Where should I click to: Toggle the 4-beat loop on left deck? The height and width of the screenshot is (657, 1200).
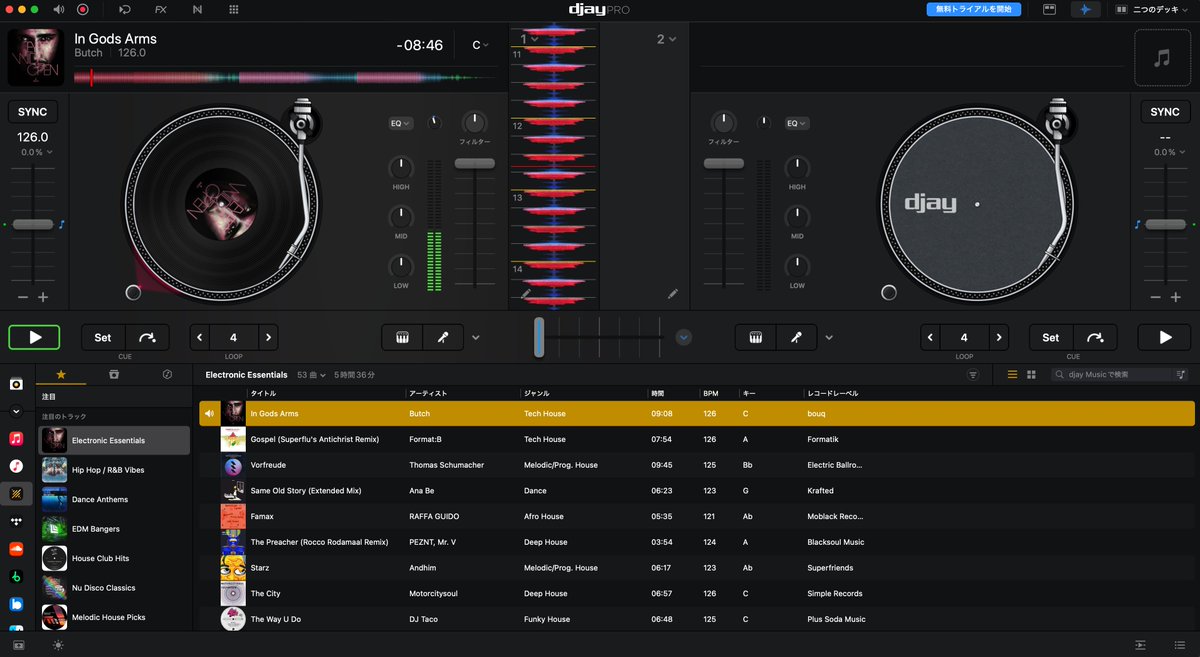coord(234,337)
